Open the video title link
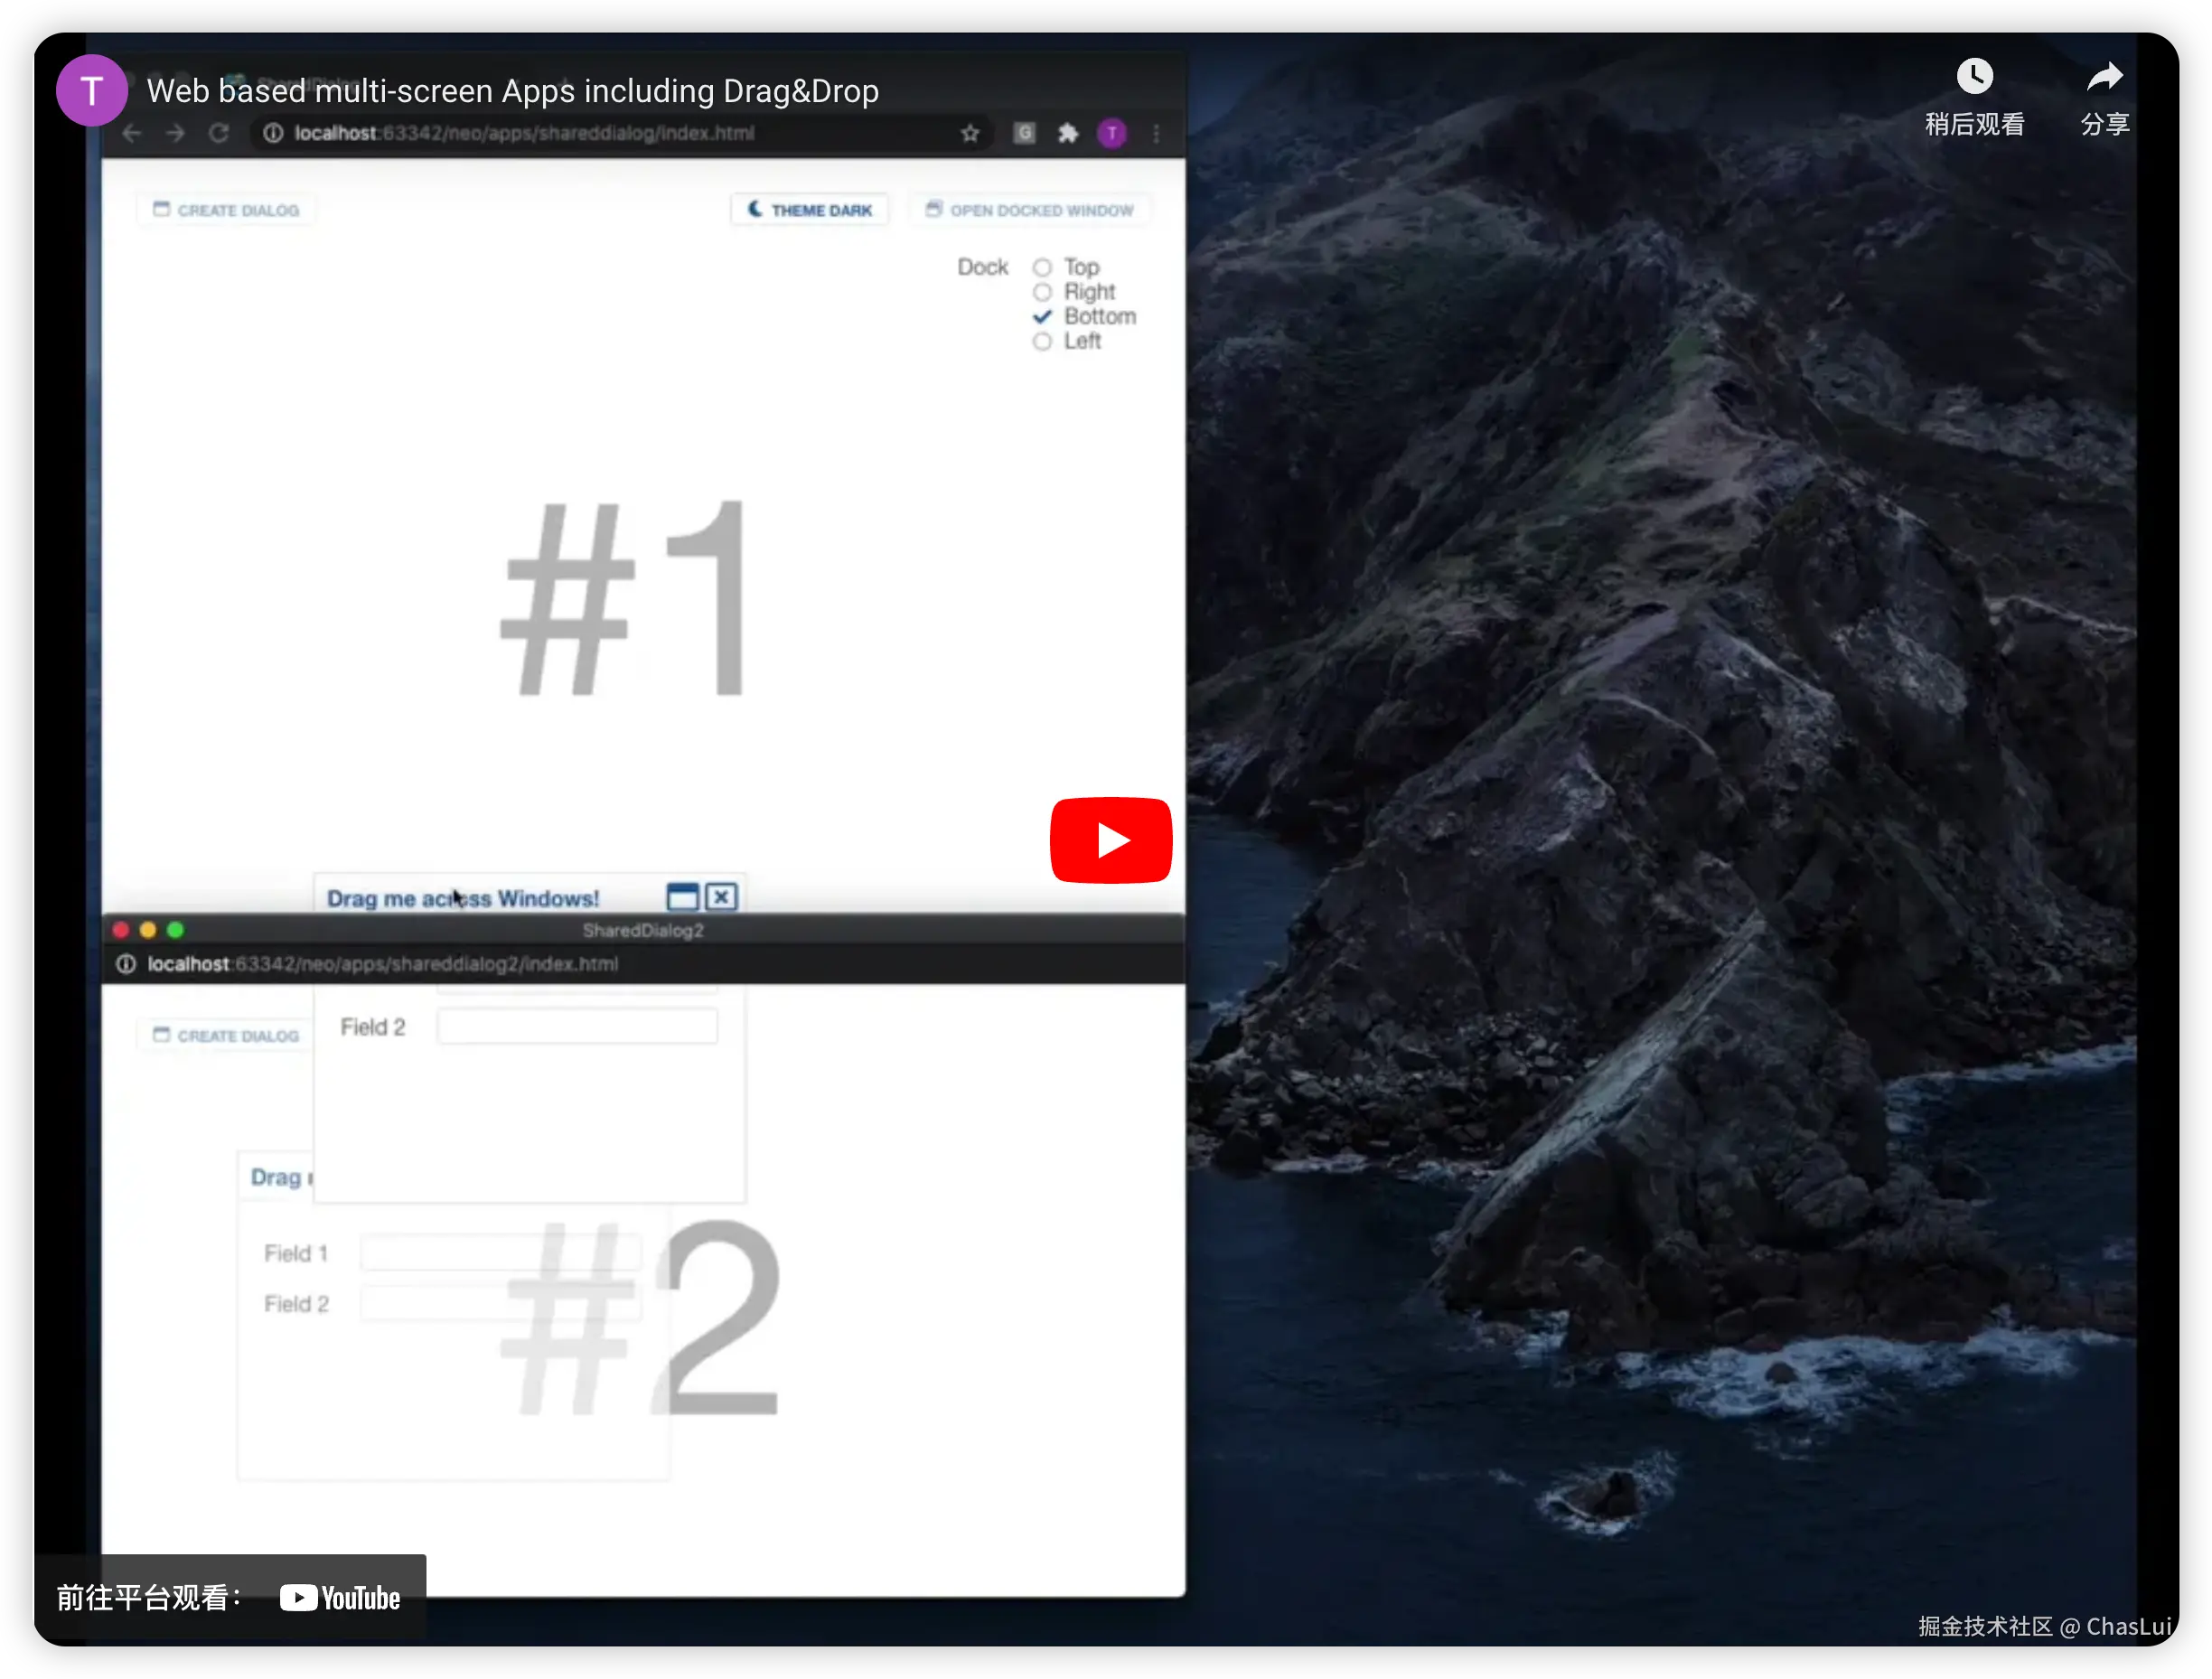This screenshot has width=2212, height=1679. pos(512,91)
